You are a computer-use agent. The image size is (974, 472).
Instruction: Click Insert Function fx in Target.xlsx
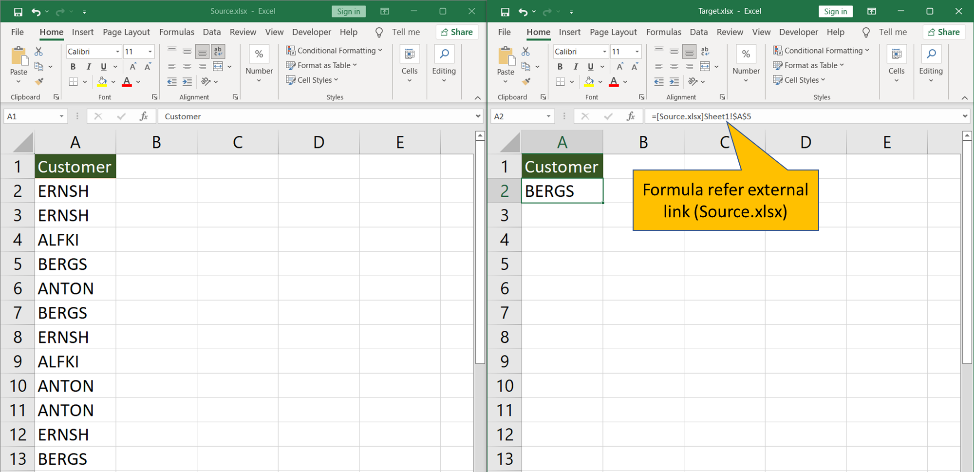click(x=630, y=116)
